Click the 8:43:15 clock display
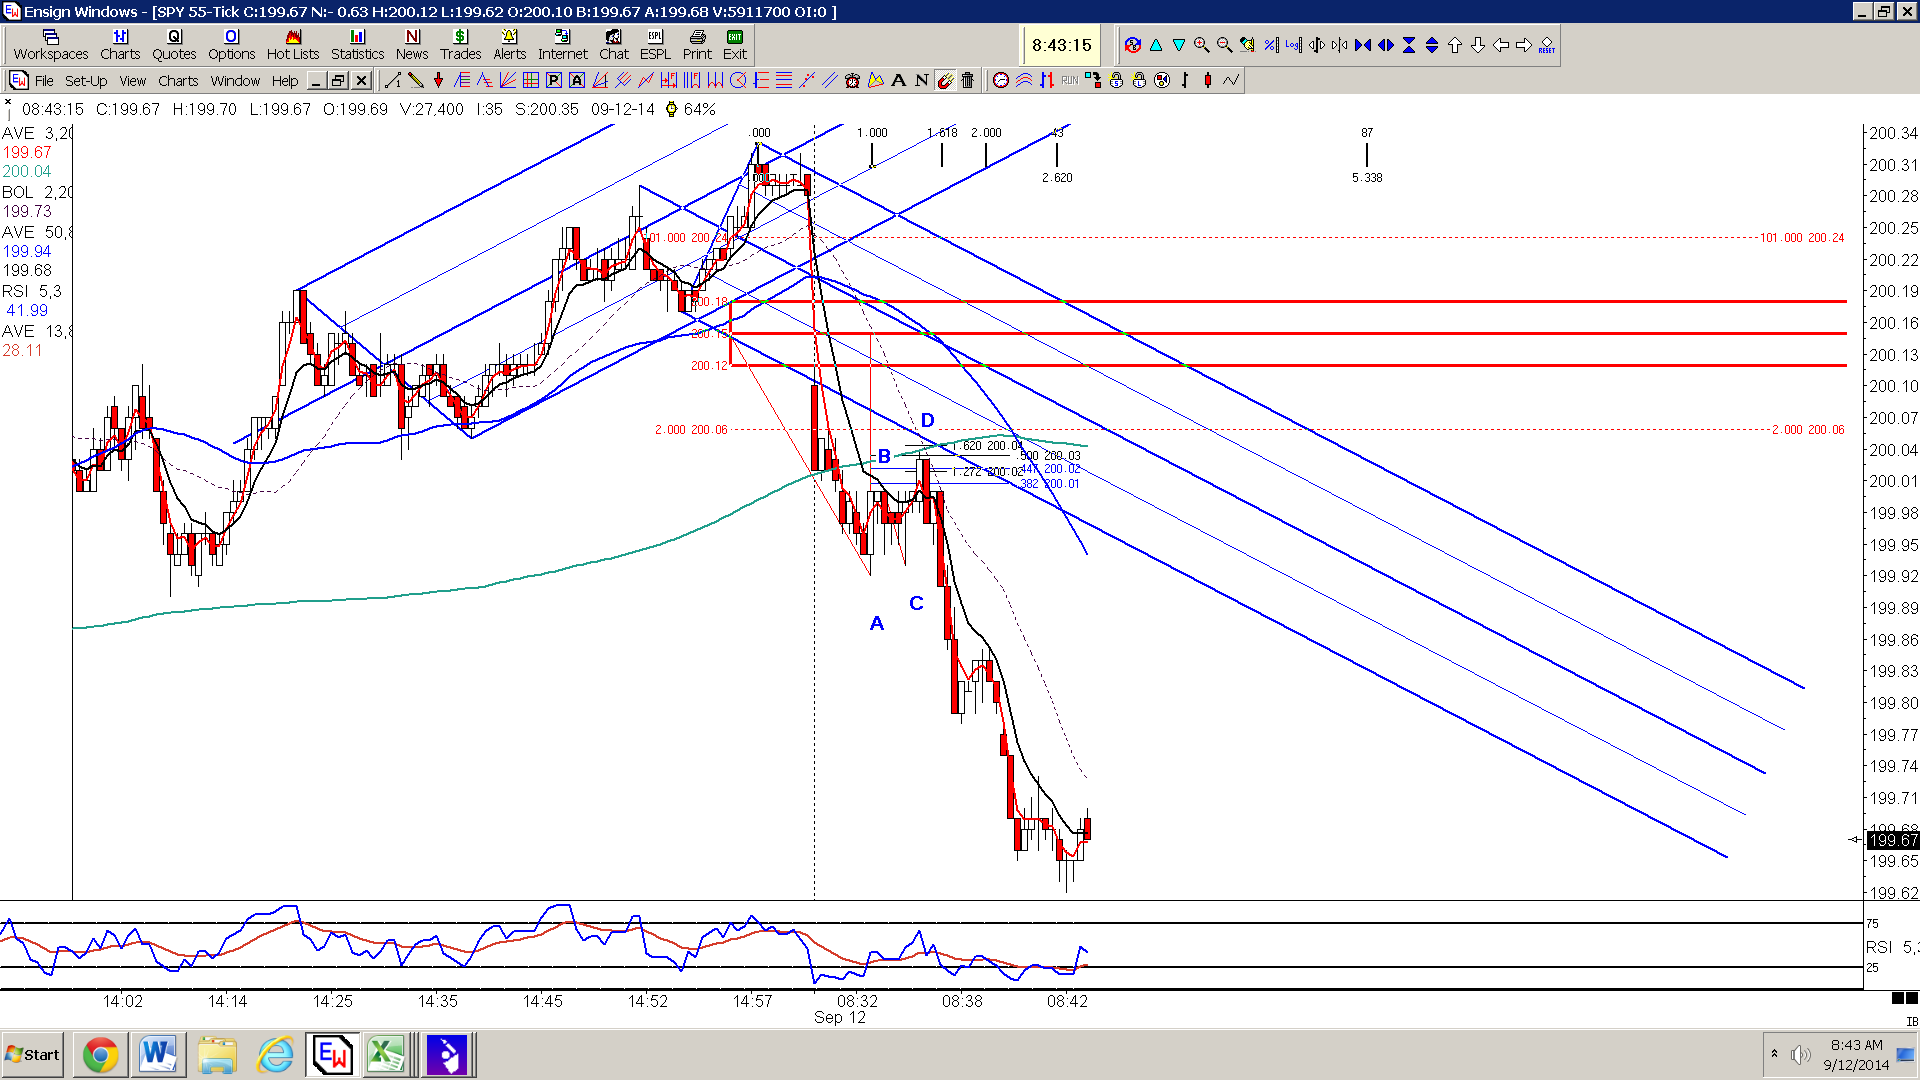Viewport: 1920px width, 1080px height. click(1061, 45)
